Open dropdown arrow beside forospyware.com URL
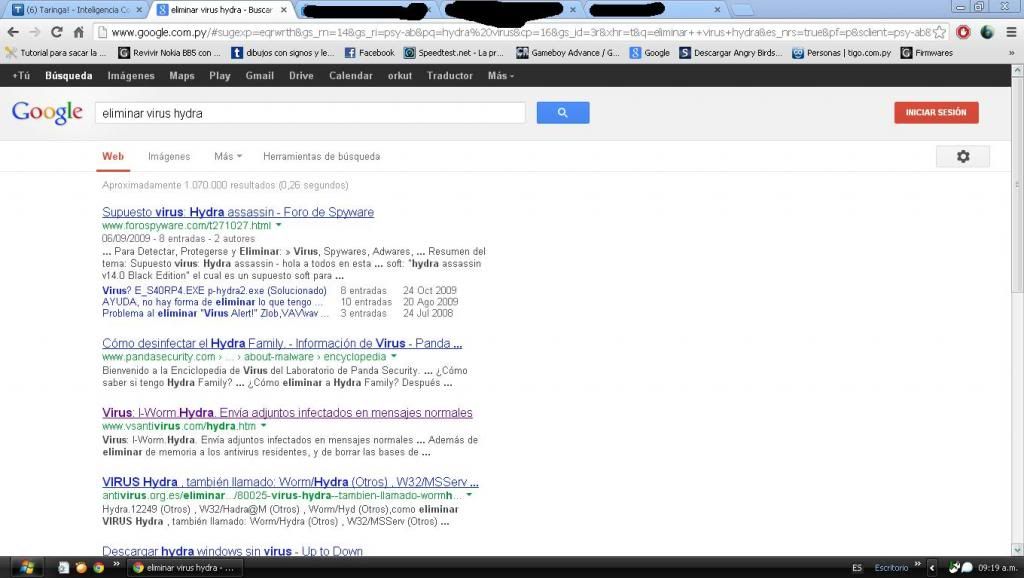1024x578 pixels. [279, 225]
